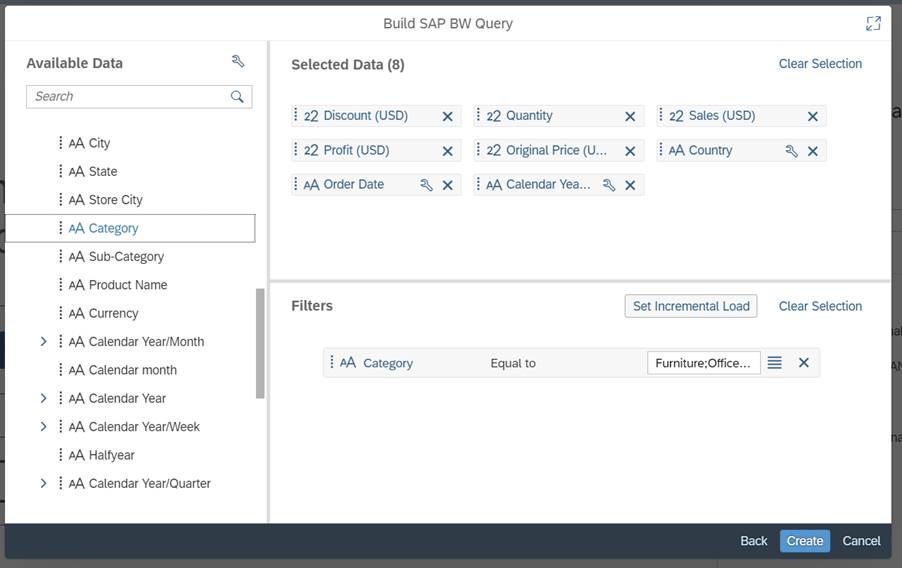Image resolution: width=902 pixels, height=568 pixels.
Task: Remove Discount (USD) from selected data
Action: click(447, 116)
